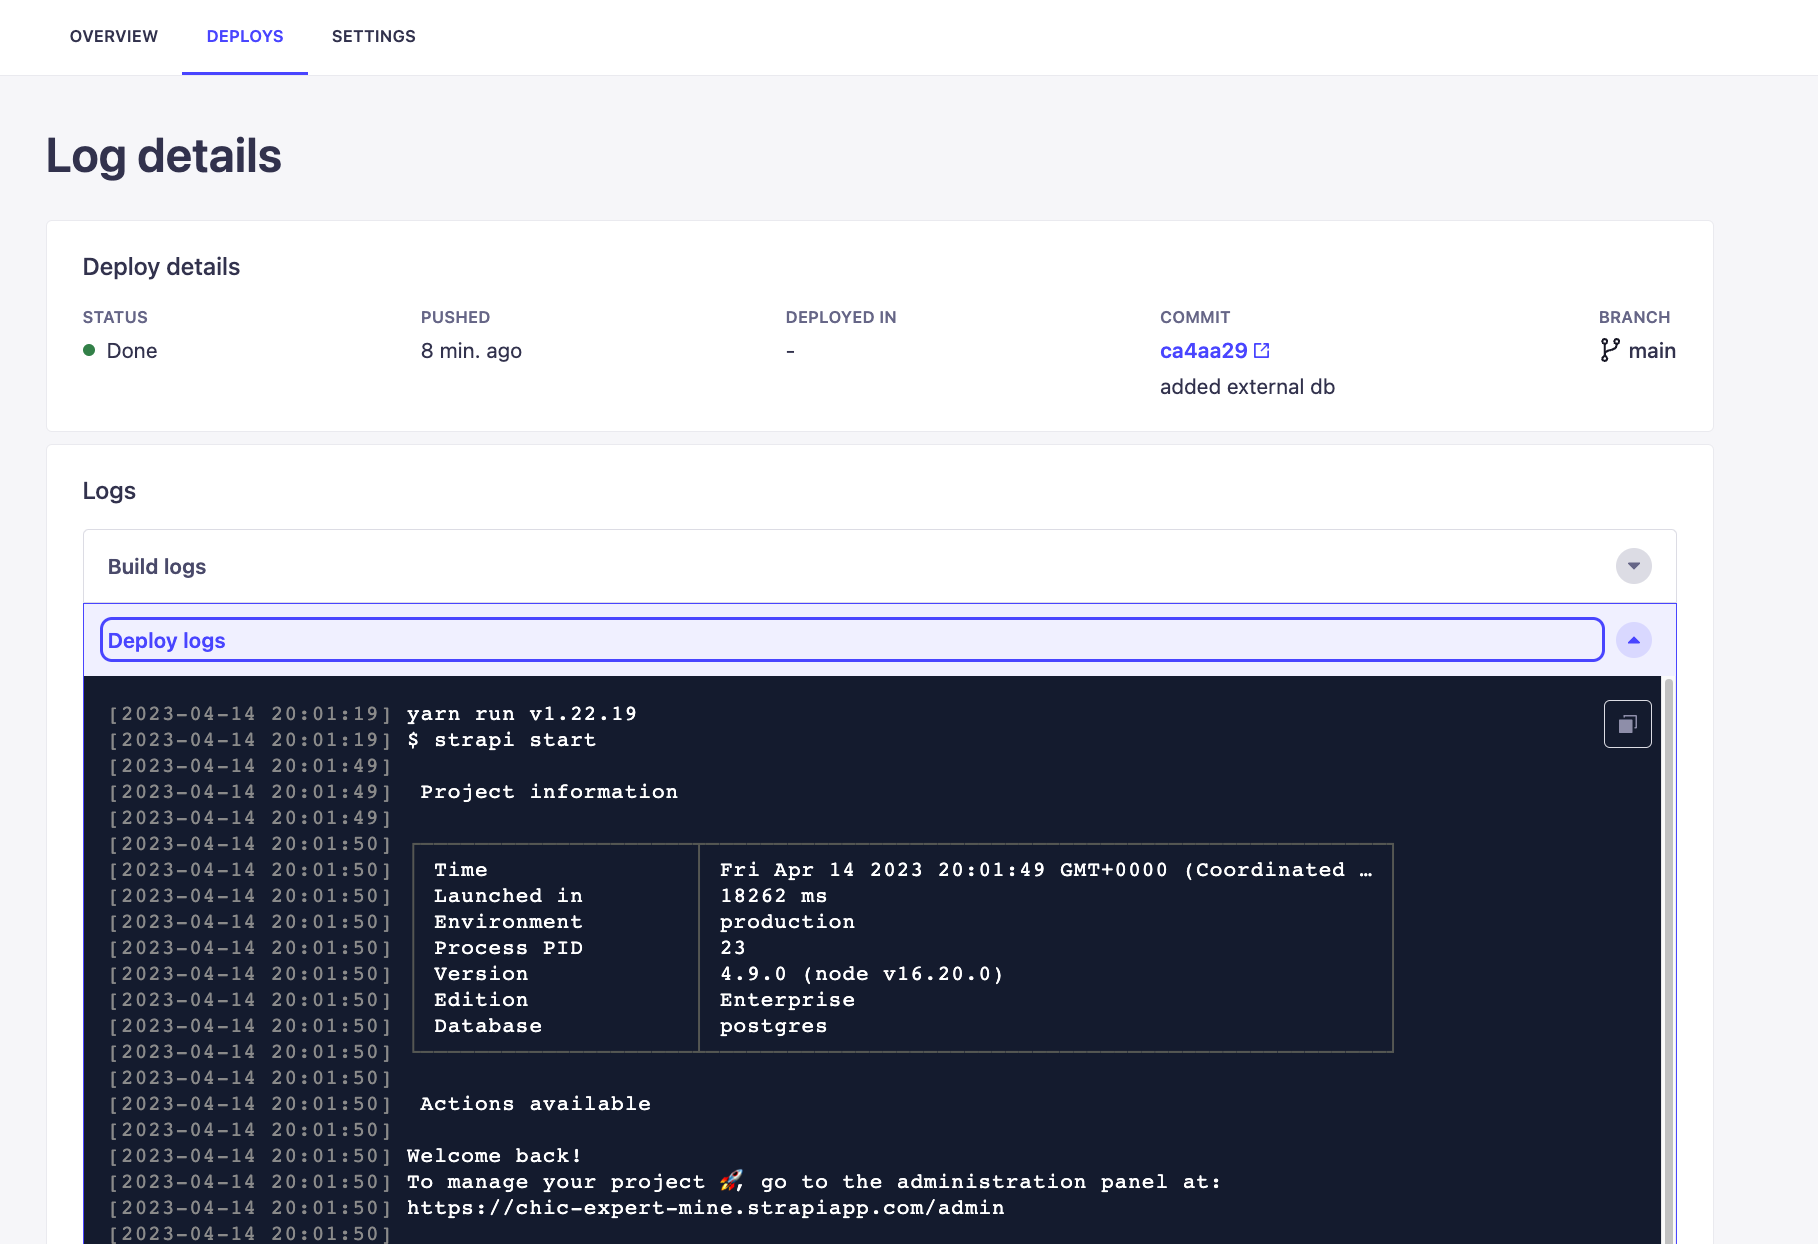
Task: Switch to the Overview tab
Action: click(x=113, y=36)
